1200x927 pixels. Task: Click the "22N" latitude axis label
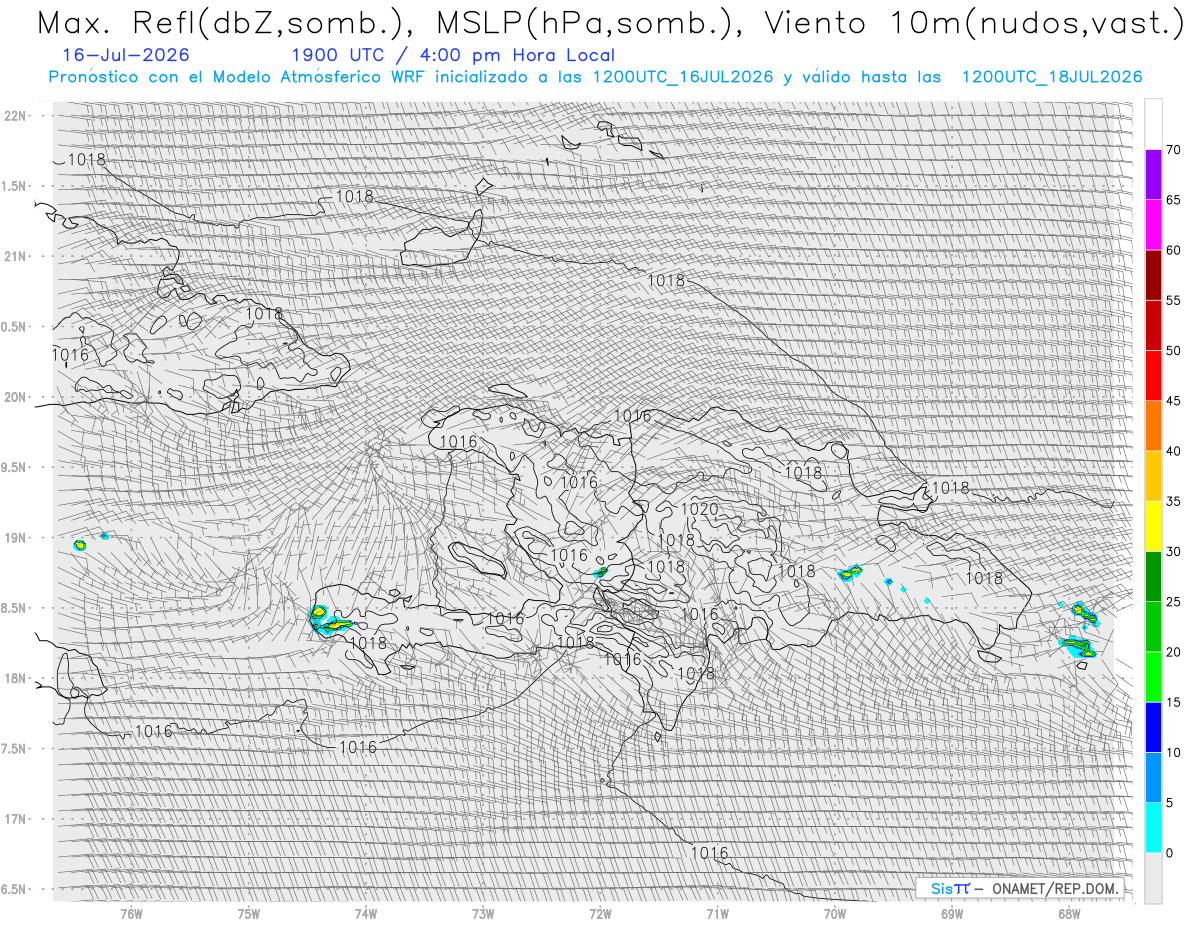tap(17, 115)
